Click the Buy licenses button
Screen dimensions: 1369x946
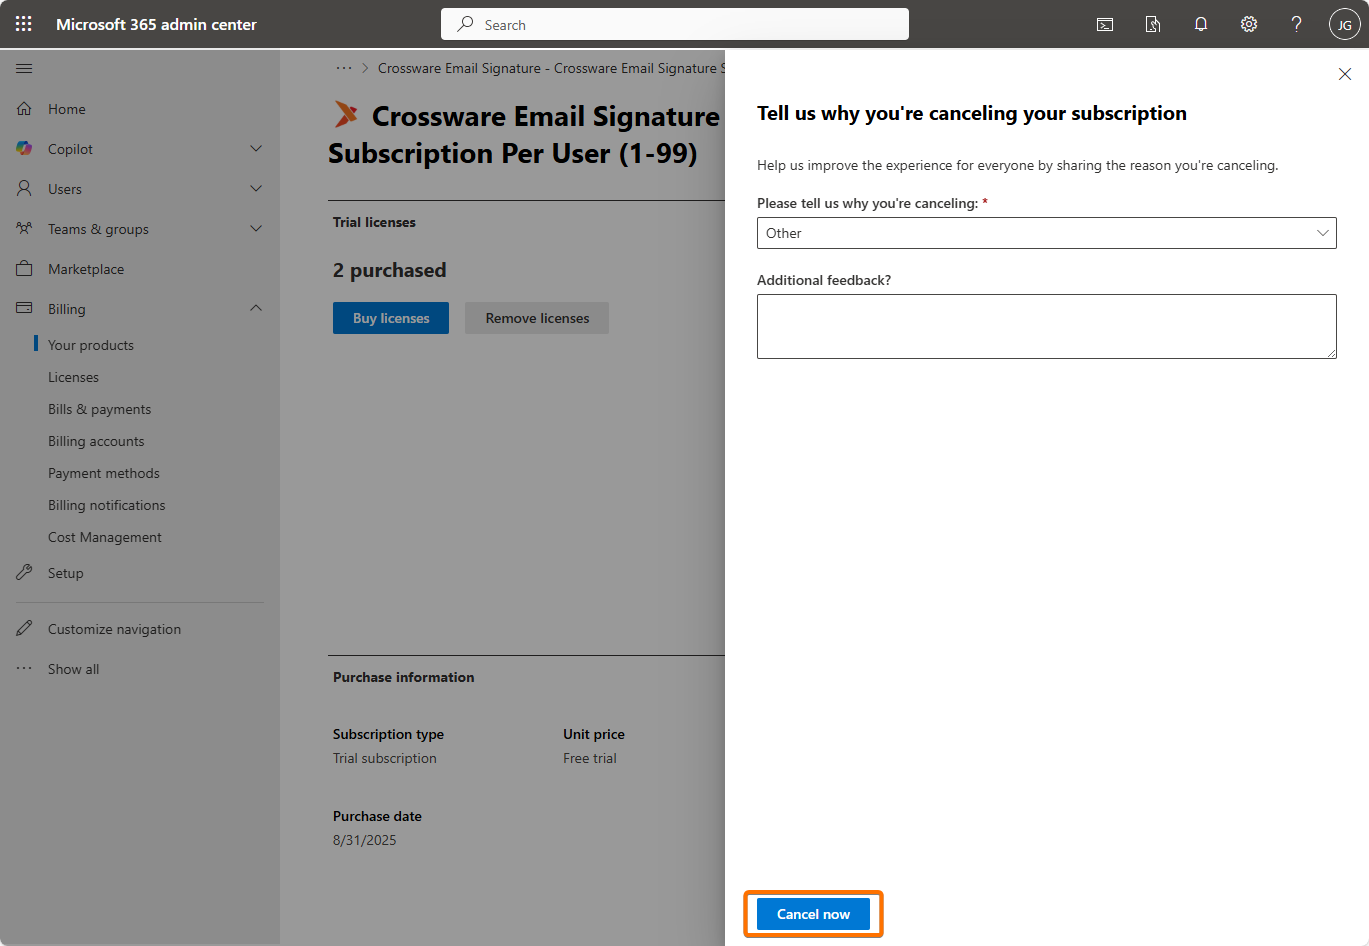tap(391, 318)
